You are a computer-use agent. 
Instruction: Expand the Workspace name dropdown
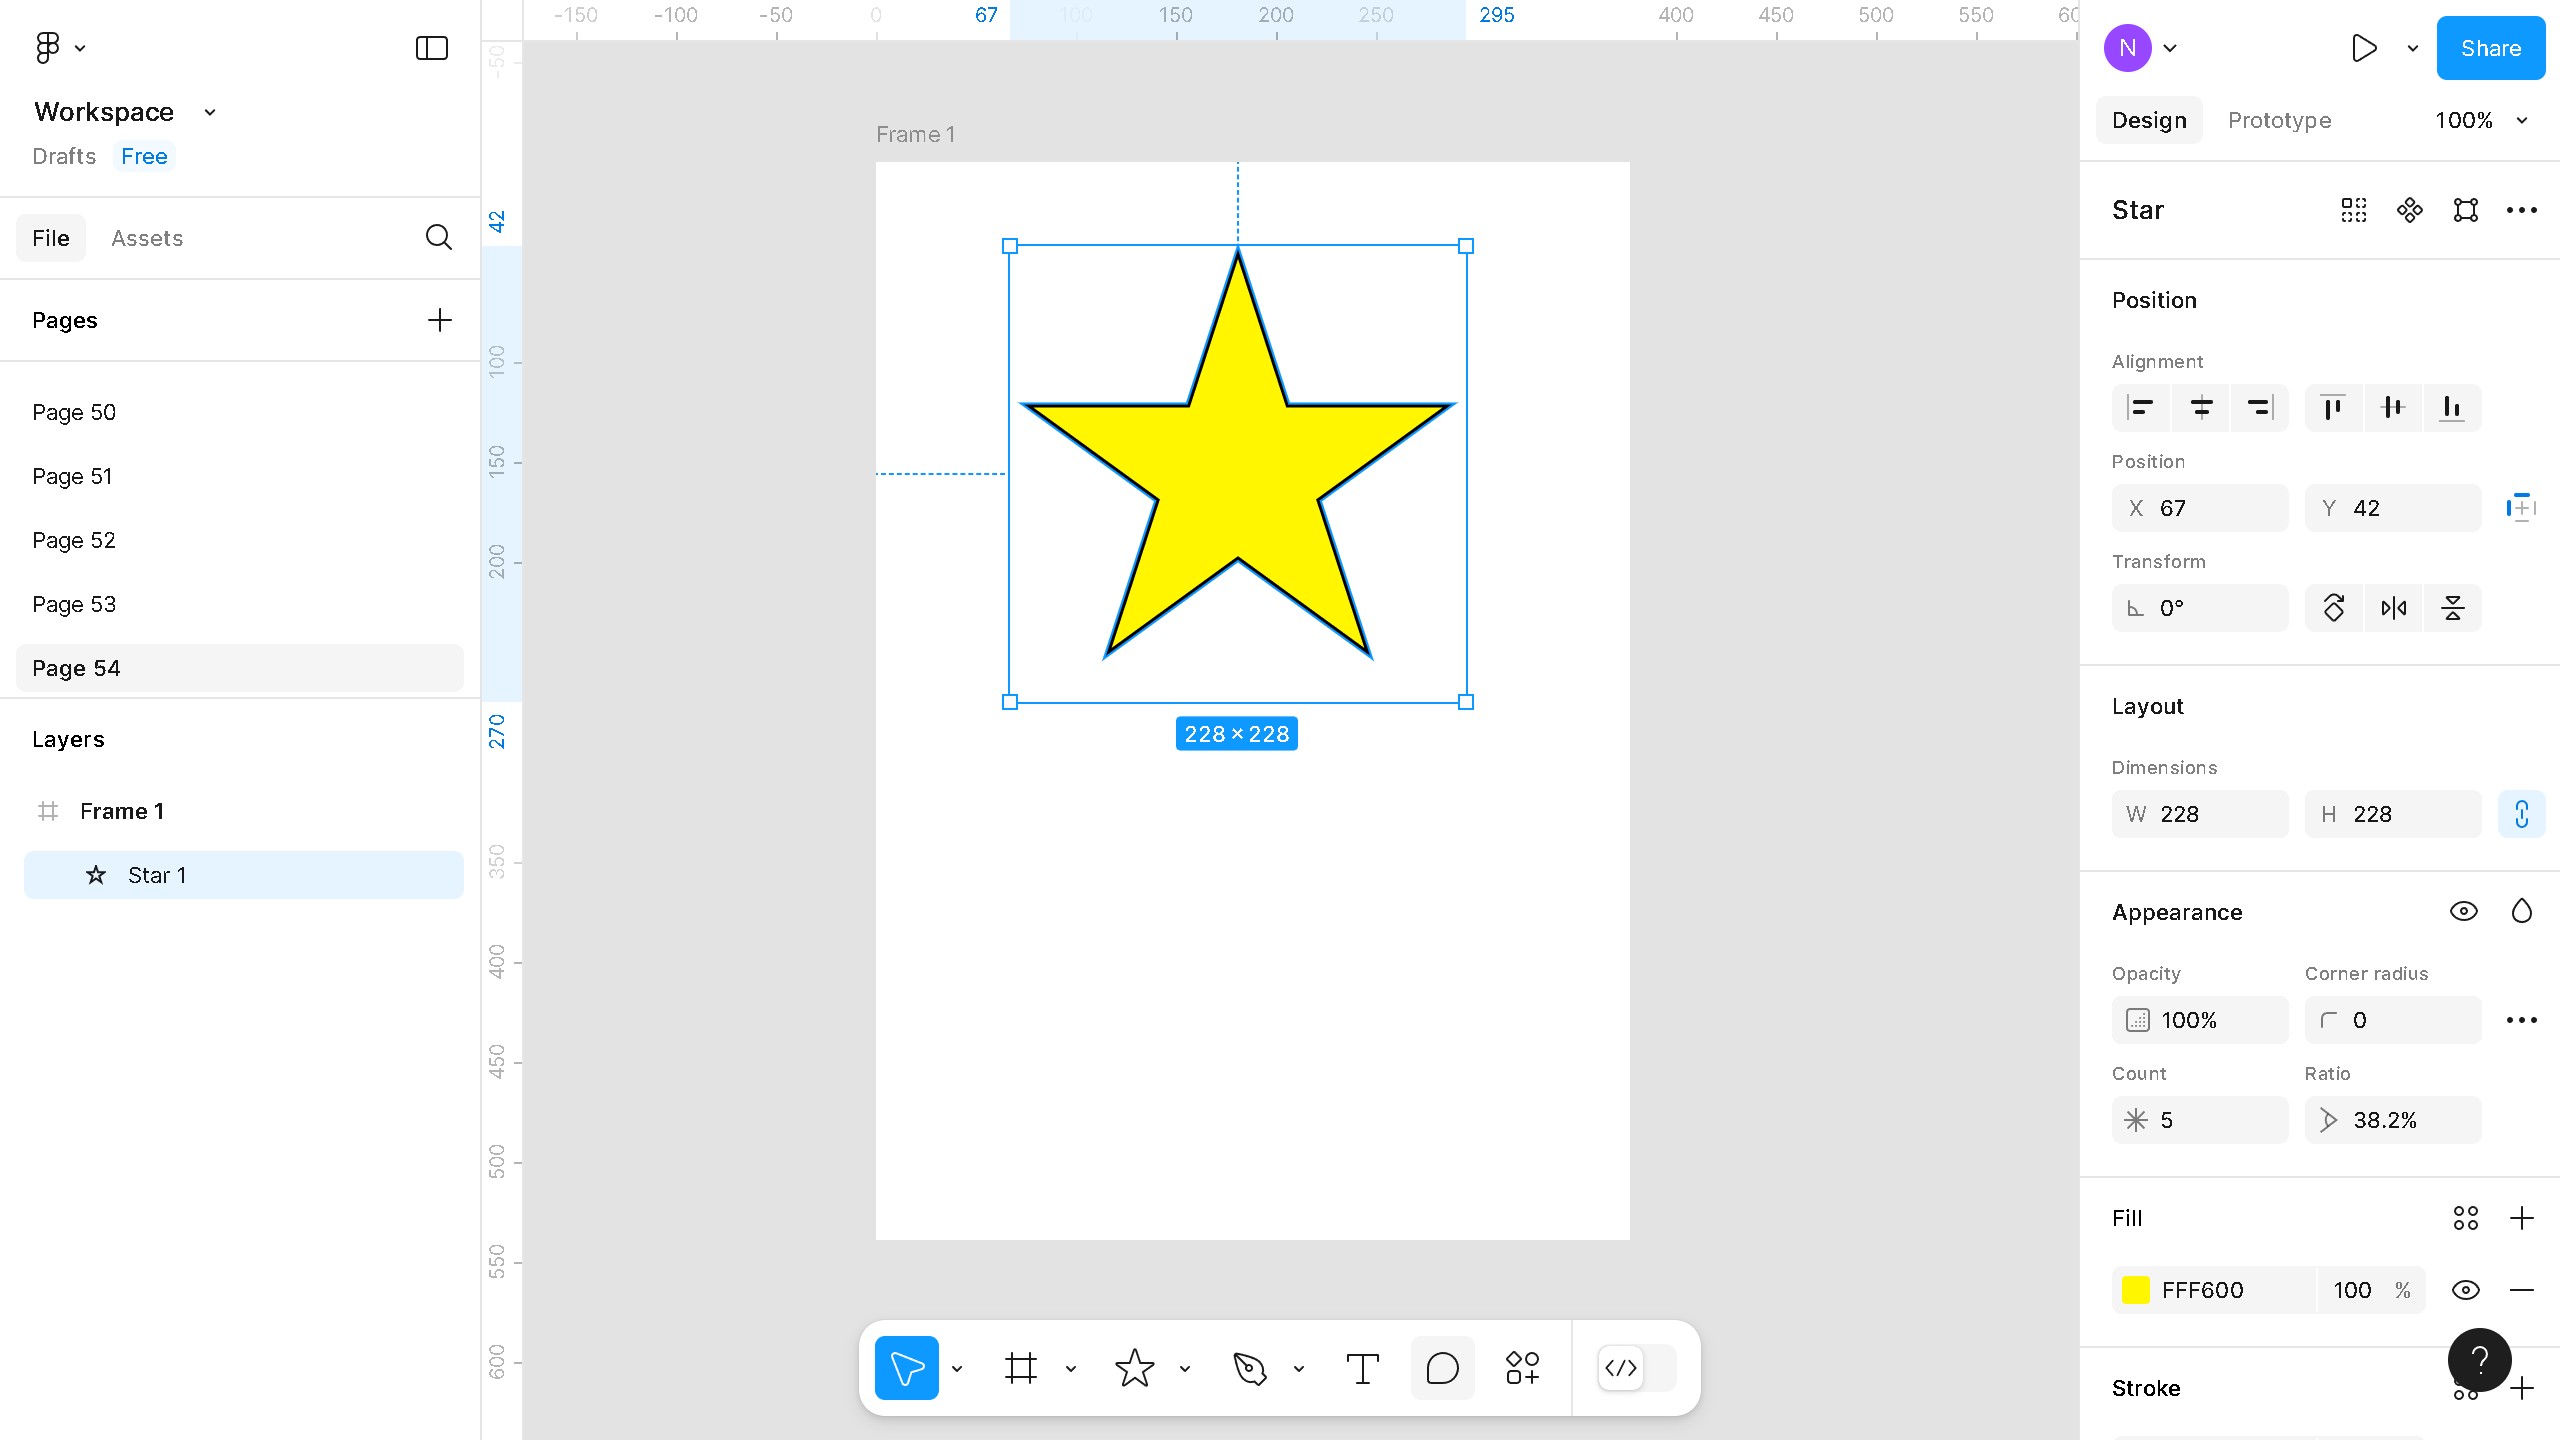click(x=210, y=112)
